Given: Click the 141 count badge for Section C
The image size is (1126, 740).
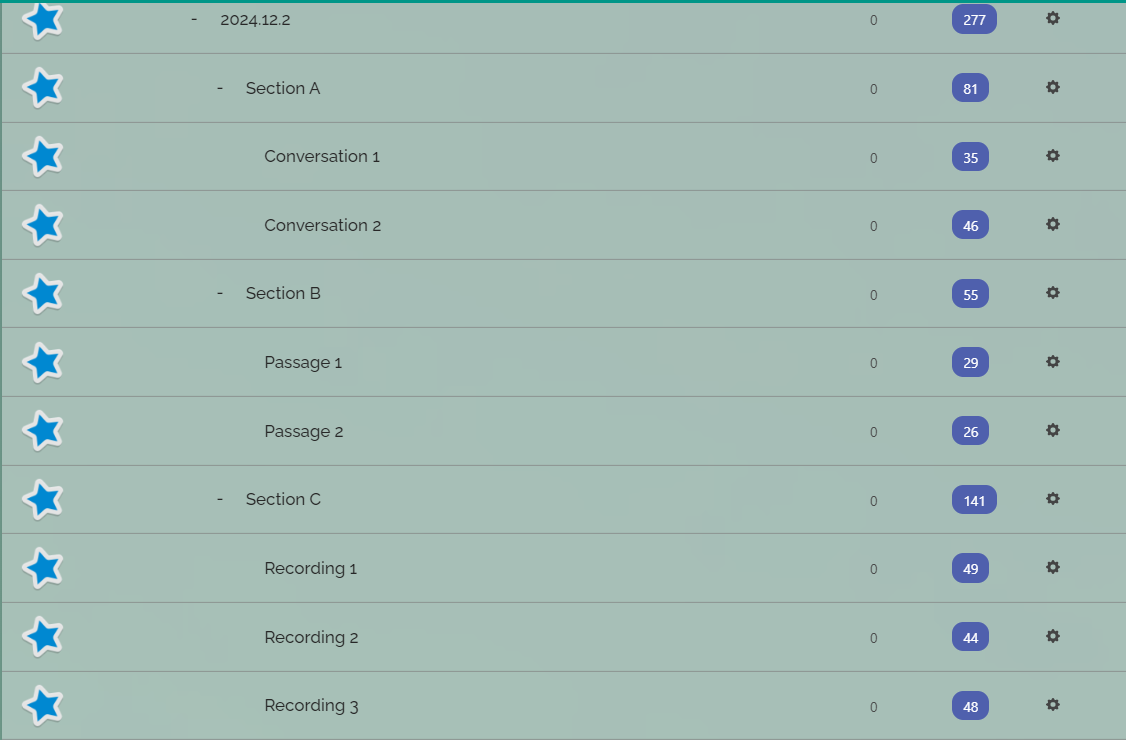Looking at the screenshot, I should coord(974,500).
